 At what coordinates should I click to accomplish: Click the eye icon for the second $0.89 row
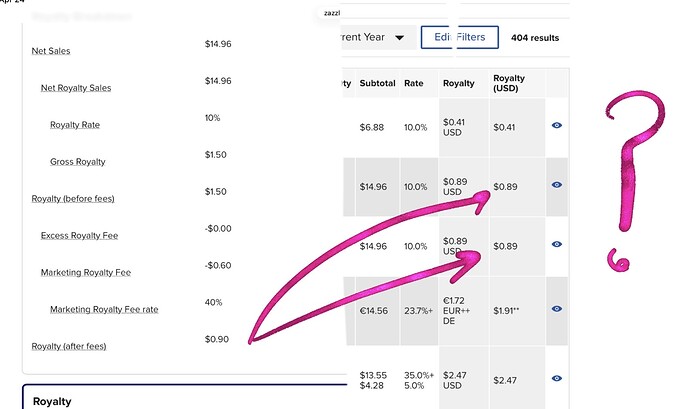[x=557, y=244]
